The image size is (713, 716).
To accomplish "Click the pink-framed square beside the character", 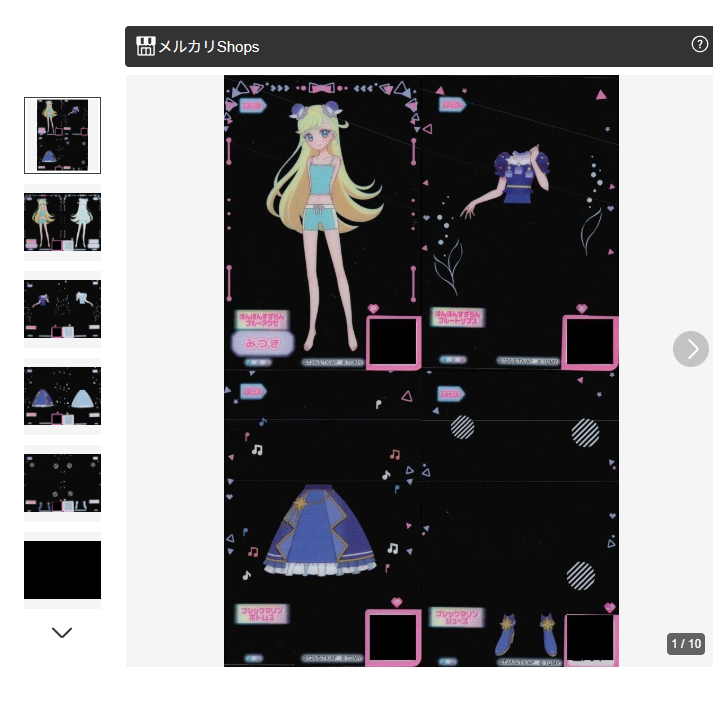I will [393, 344].
